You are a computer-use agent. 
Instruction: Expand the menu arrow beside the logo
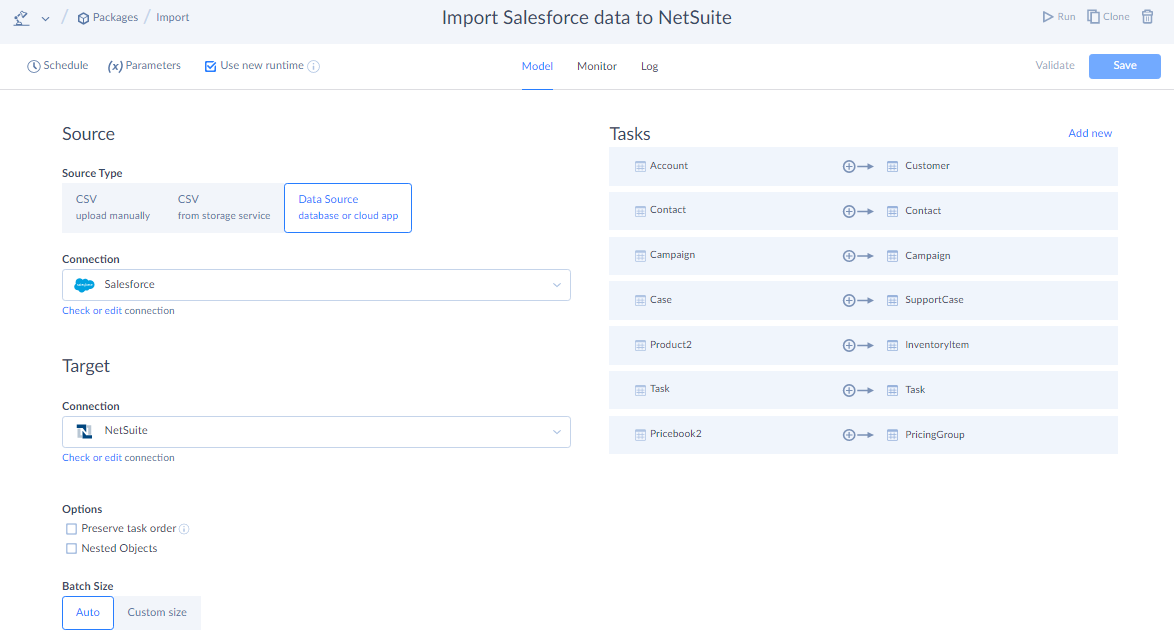(46, 19)
